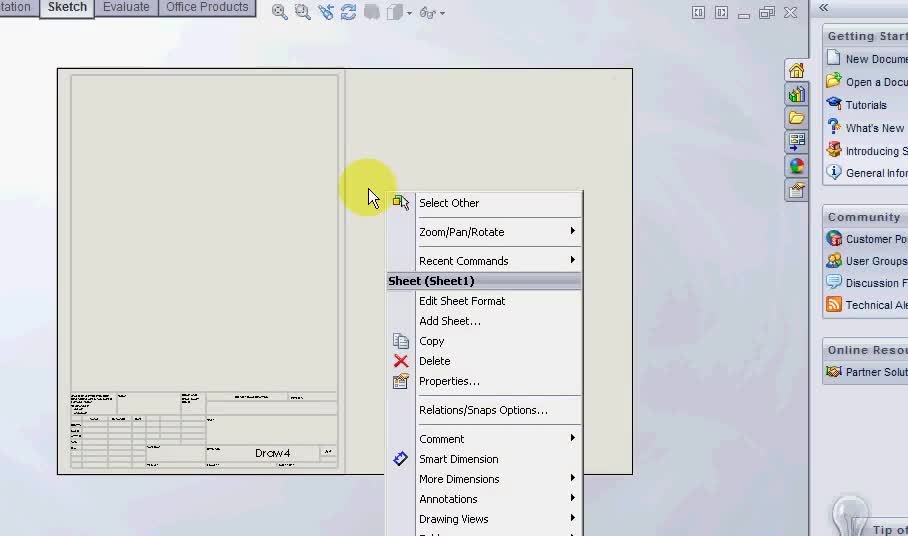The width and height of the screenshot is (908, 536).
Task: Click the Previous View icon
Action: click(325, 12)
